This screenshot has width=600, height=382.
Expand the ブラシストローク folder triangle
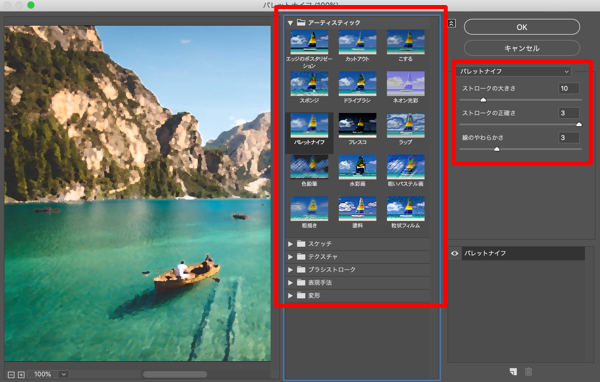[290, 270]
